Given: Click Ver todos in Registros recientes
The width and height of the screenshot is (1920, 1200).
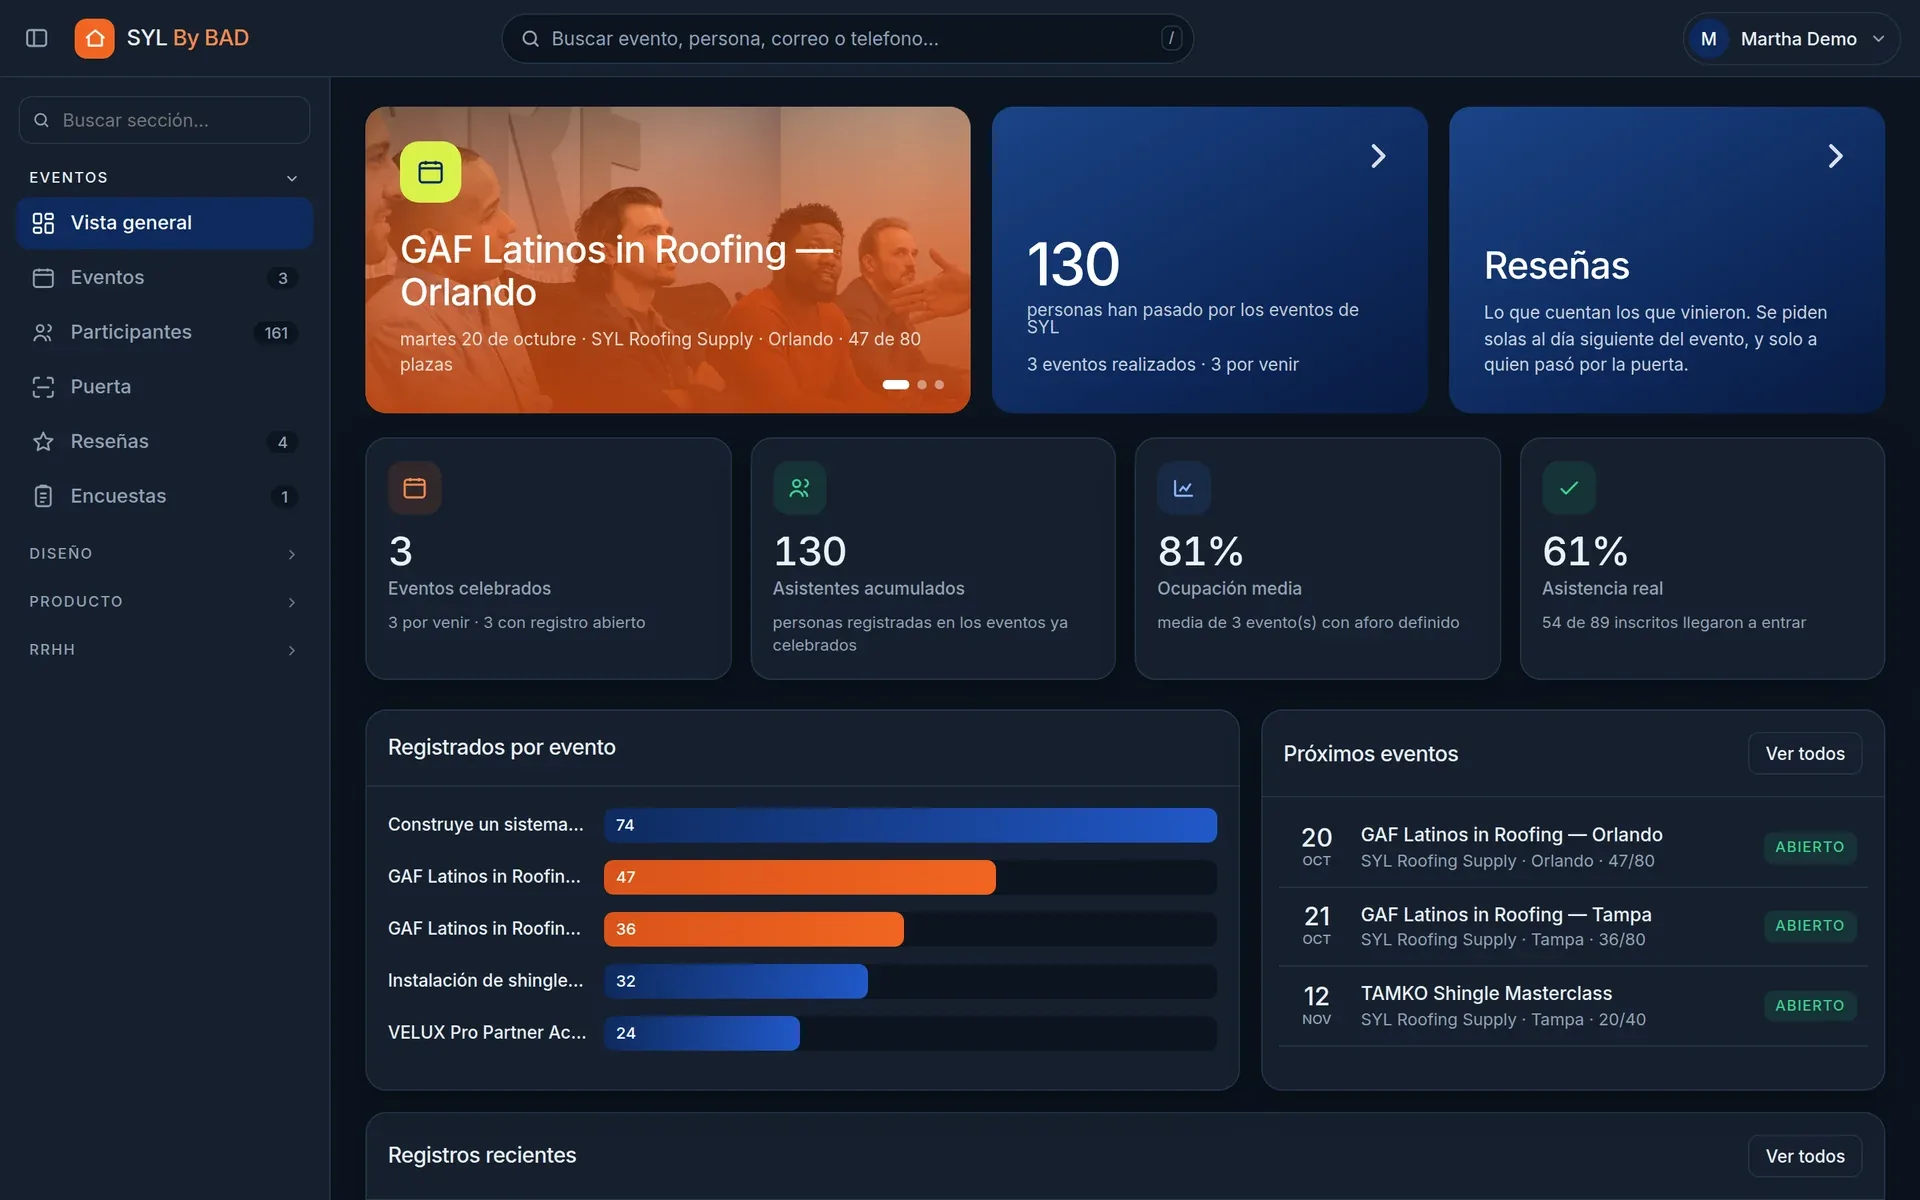Looking at the screenshot, I should 1805,1156.
